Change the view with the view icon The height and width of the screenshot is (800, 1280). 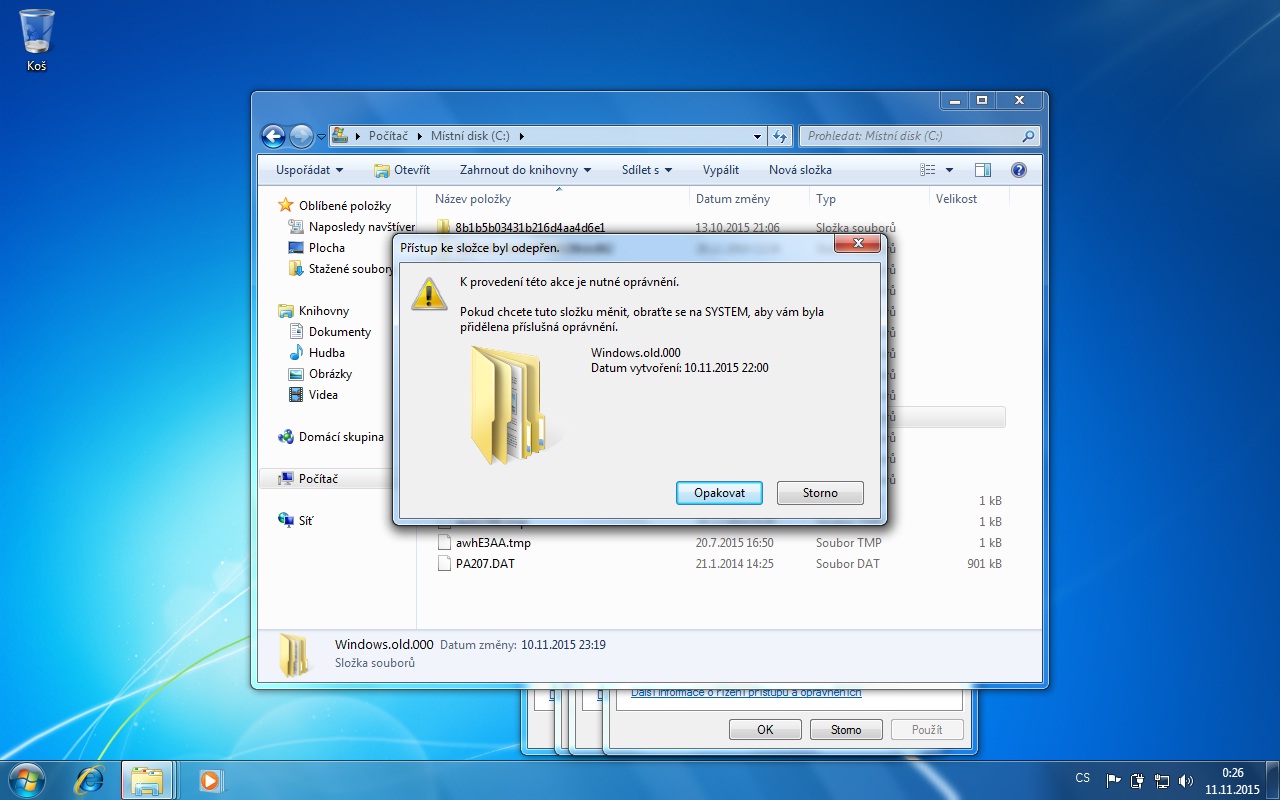[x=928, y=170]
